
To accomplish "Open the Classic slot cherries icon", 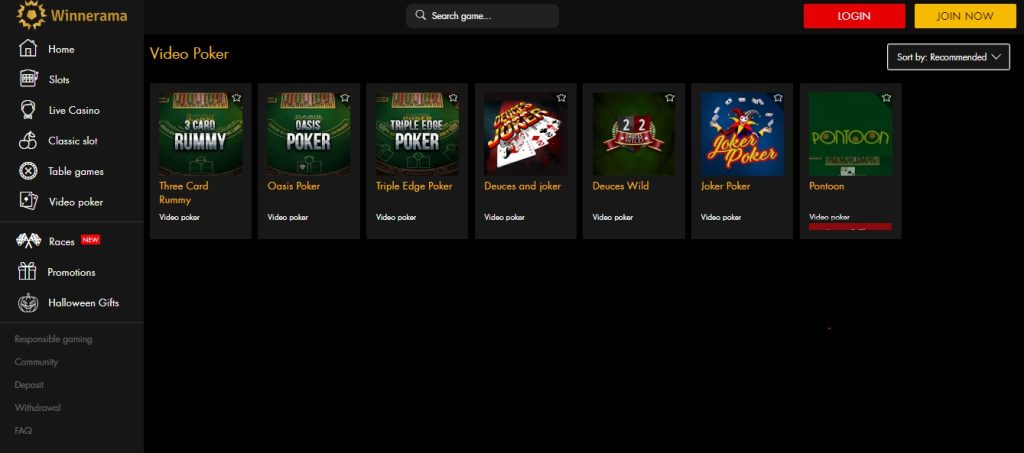I will click(x=28, y=140).
